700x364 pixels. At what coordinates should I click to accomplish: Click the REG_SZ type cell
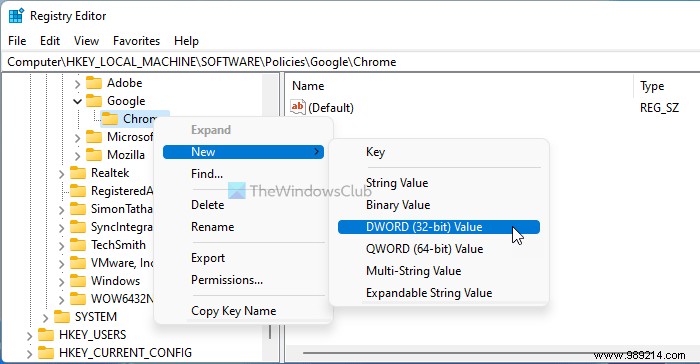[659, 108]
